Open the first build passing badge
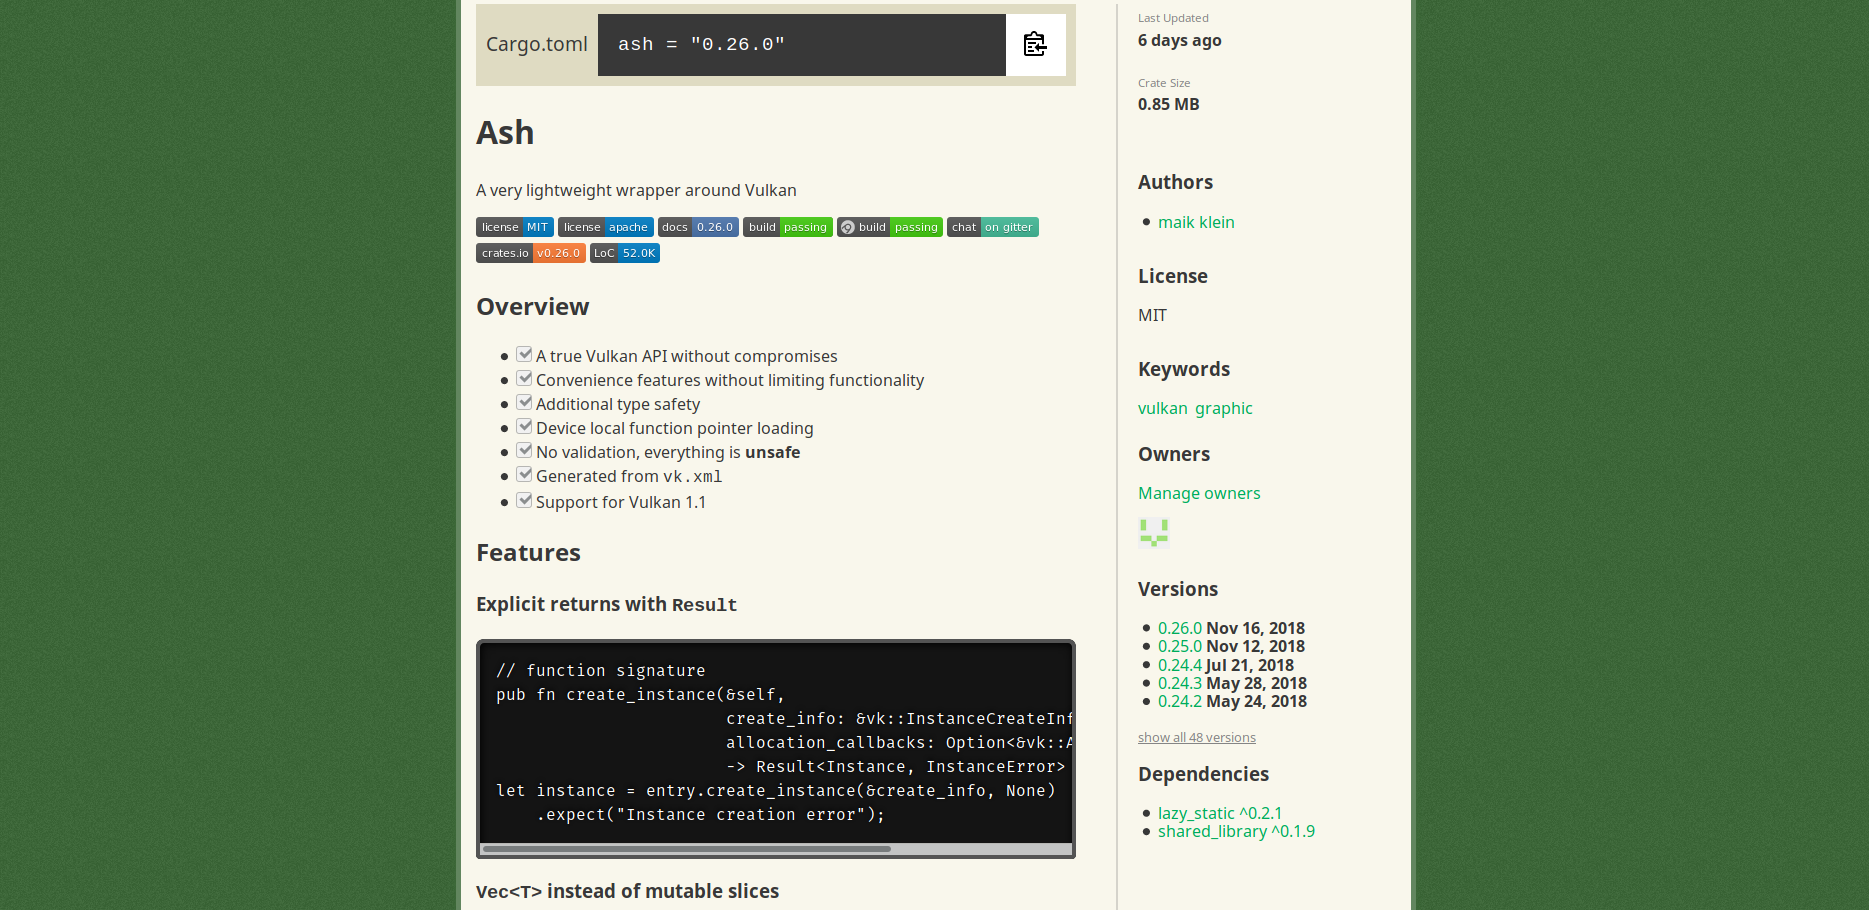Viewport: 1869px width, 910px height. [788, 227]
